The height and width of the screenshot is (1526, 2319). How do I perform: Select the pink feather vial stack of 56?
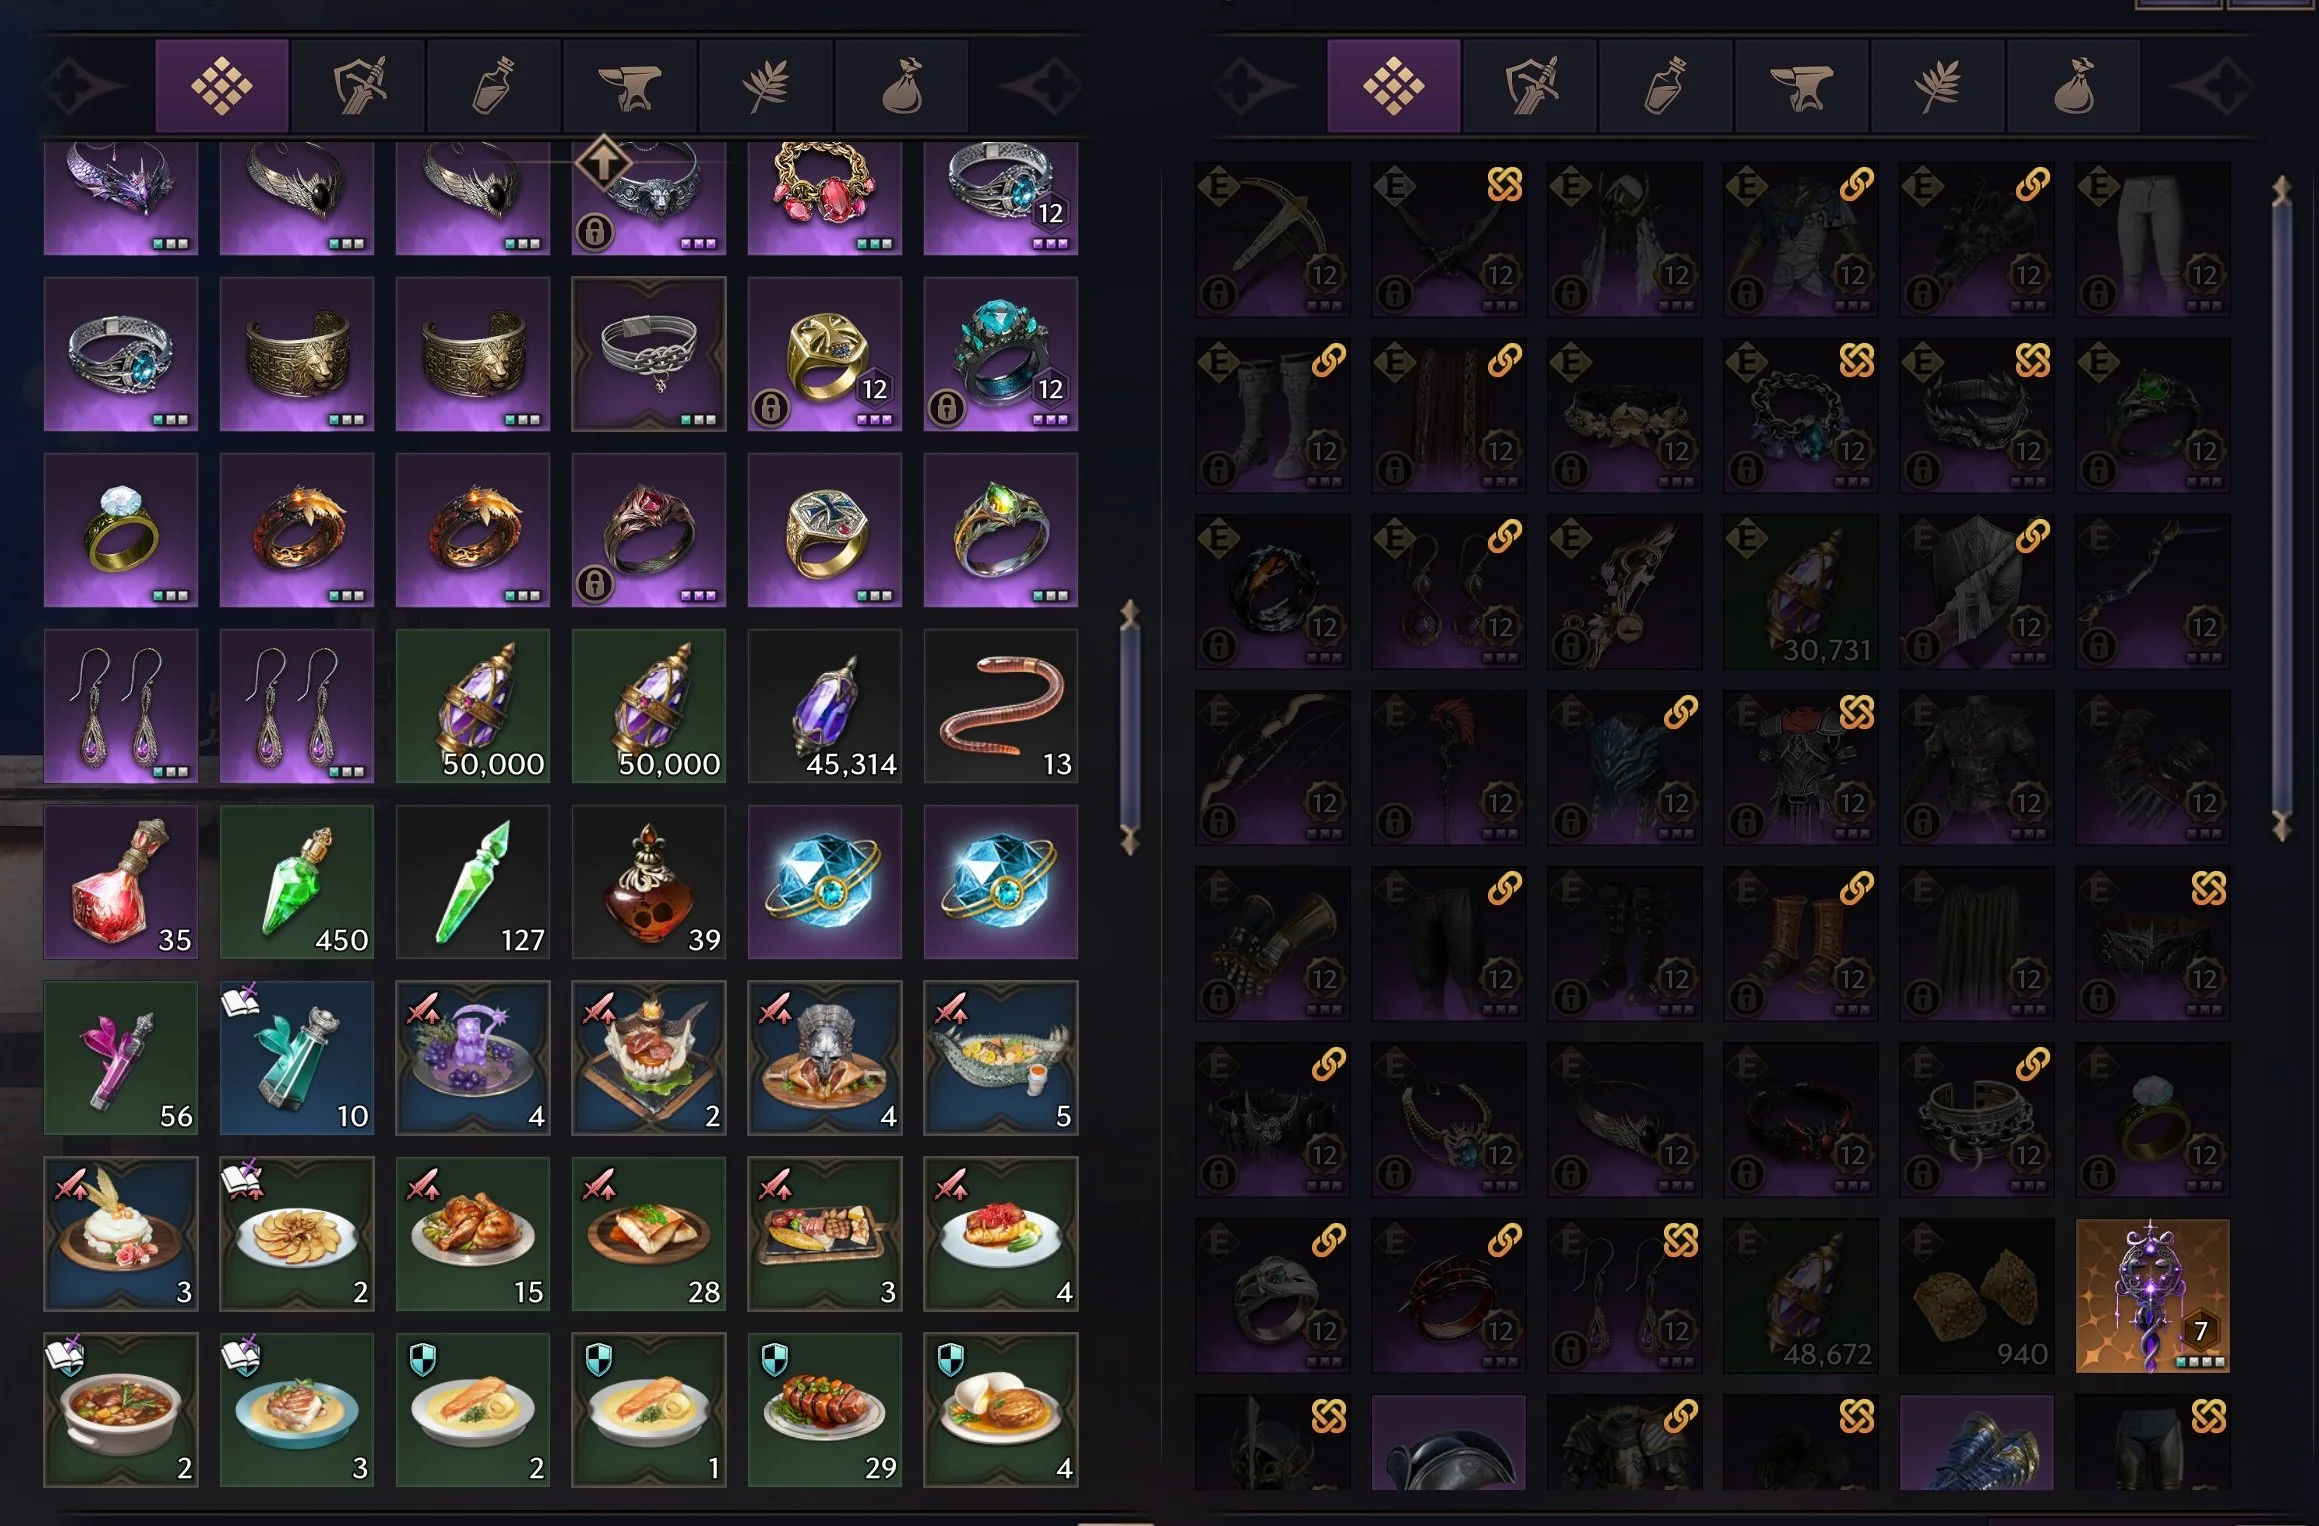121,1058
